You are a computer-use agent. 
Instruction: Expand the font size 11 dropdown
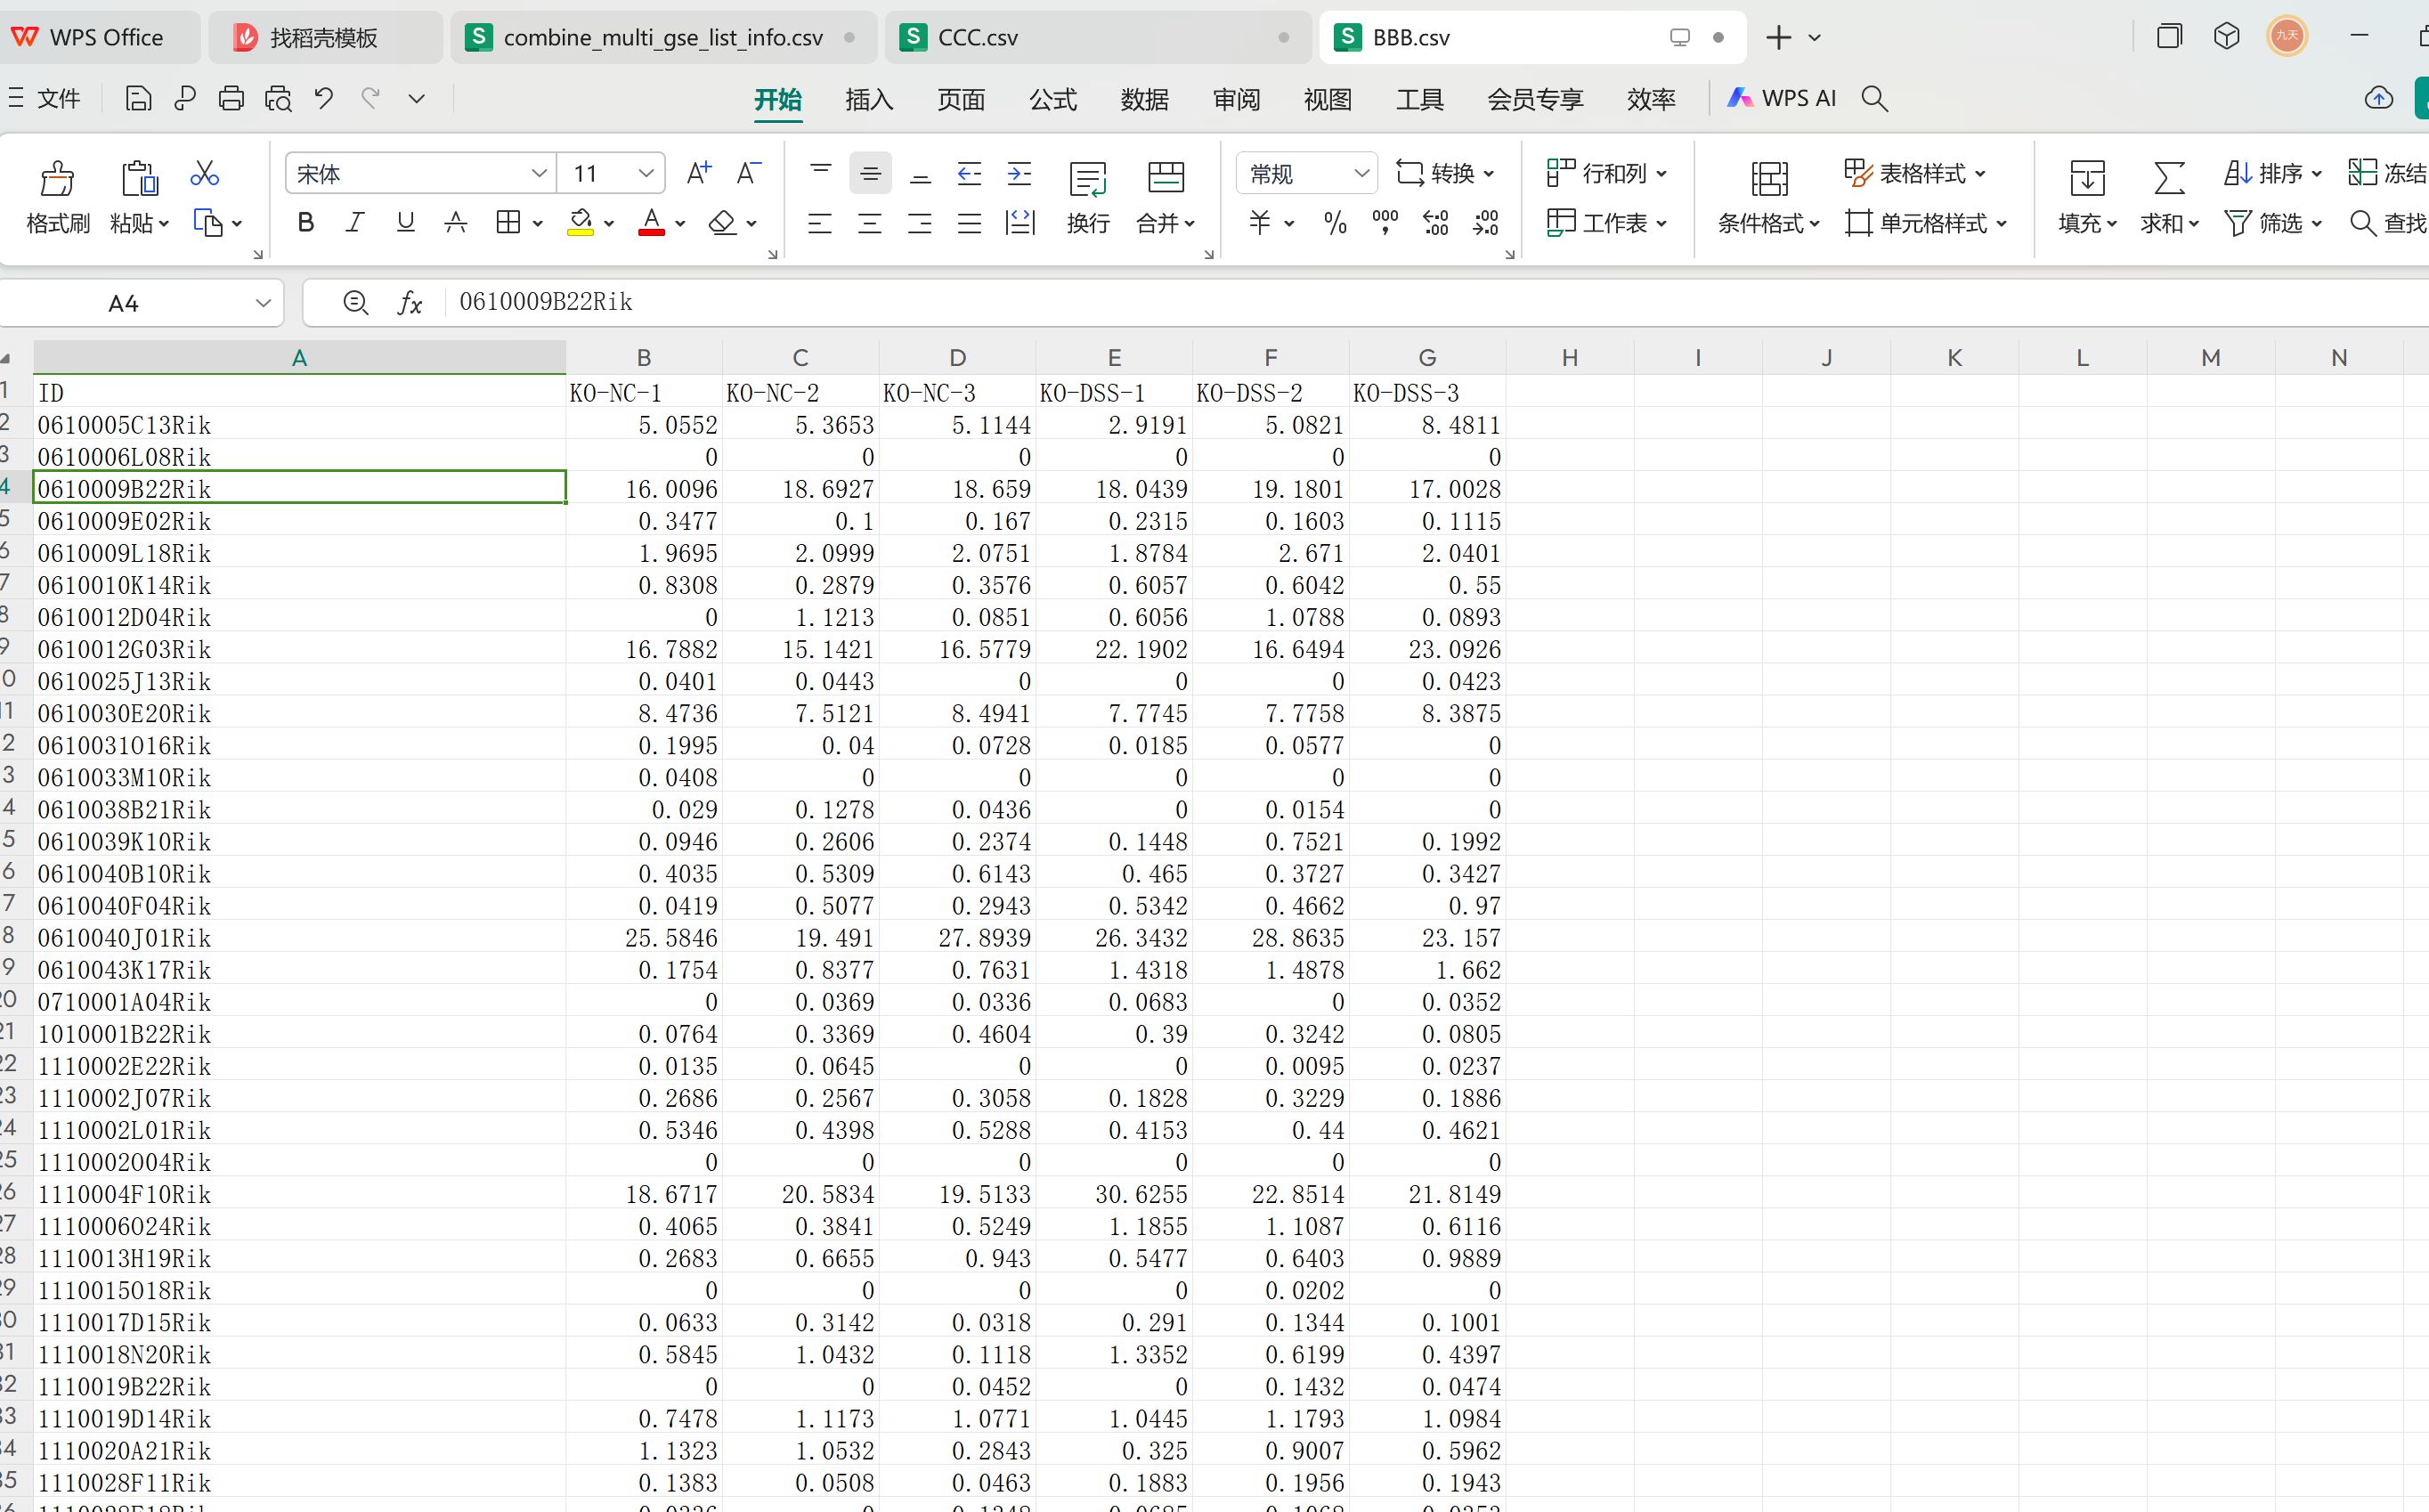pyautogui.click(x=646, y=174)
